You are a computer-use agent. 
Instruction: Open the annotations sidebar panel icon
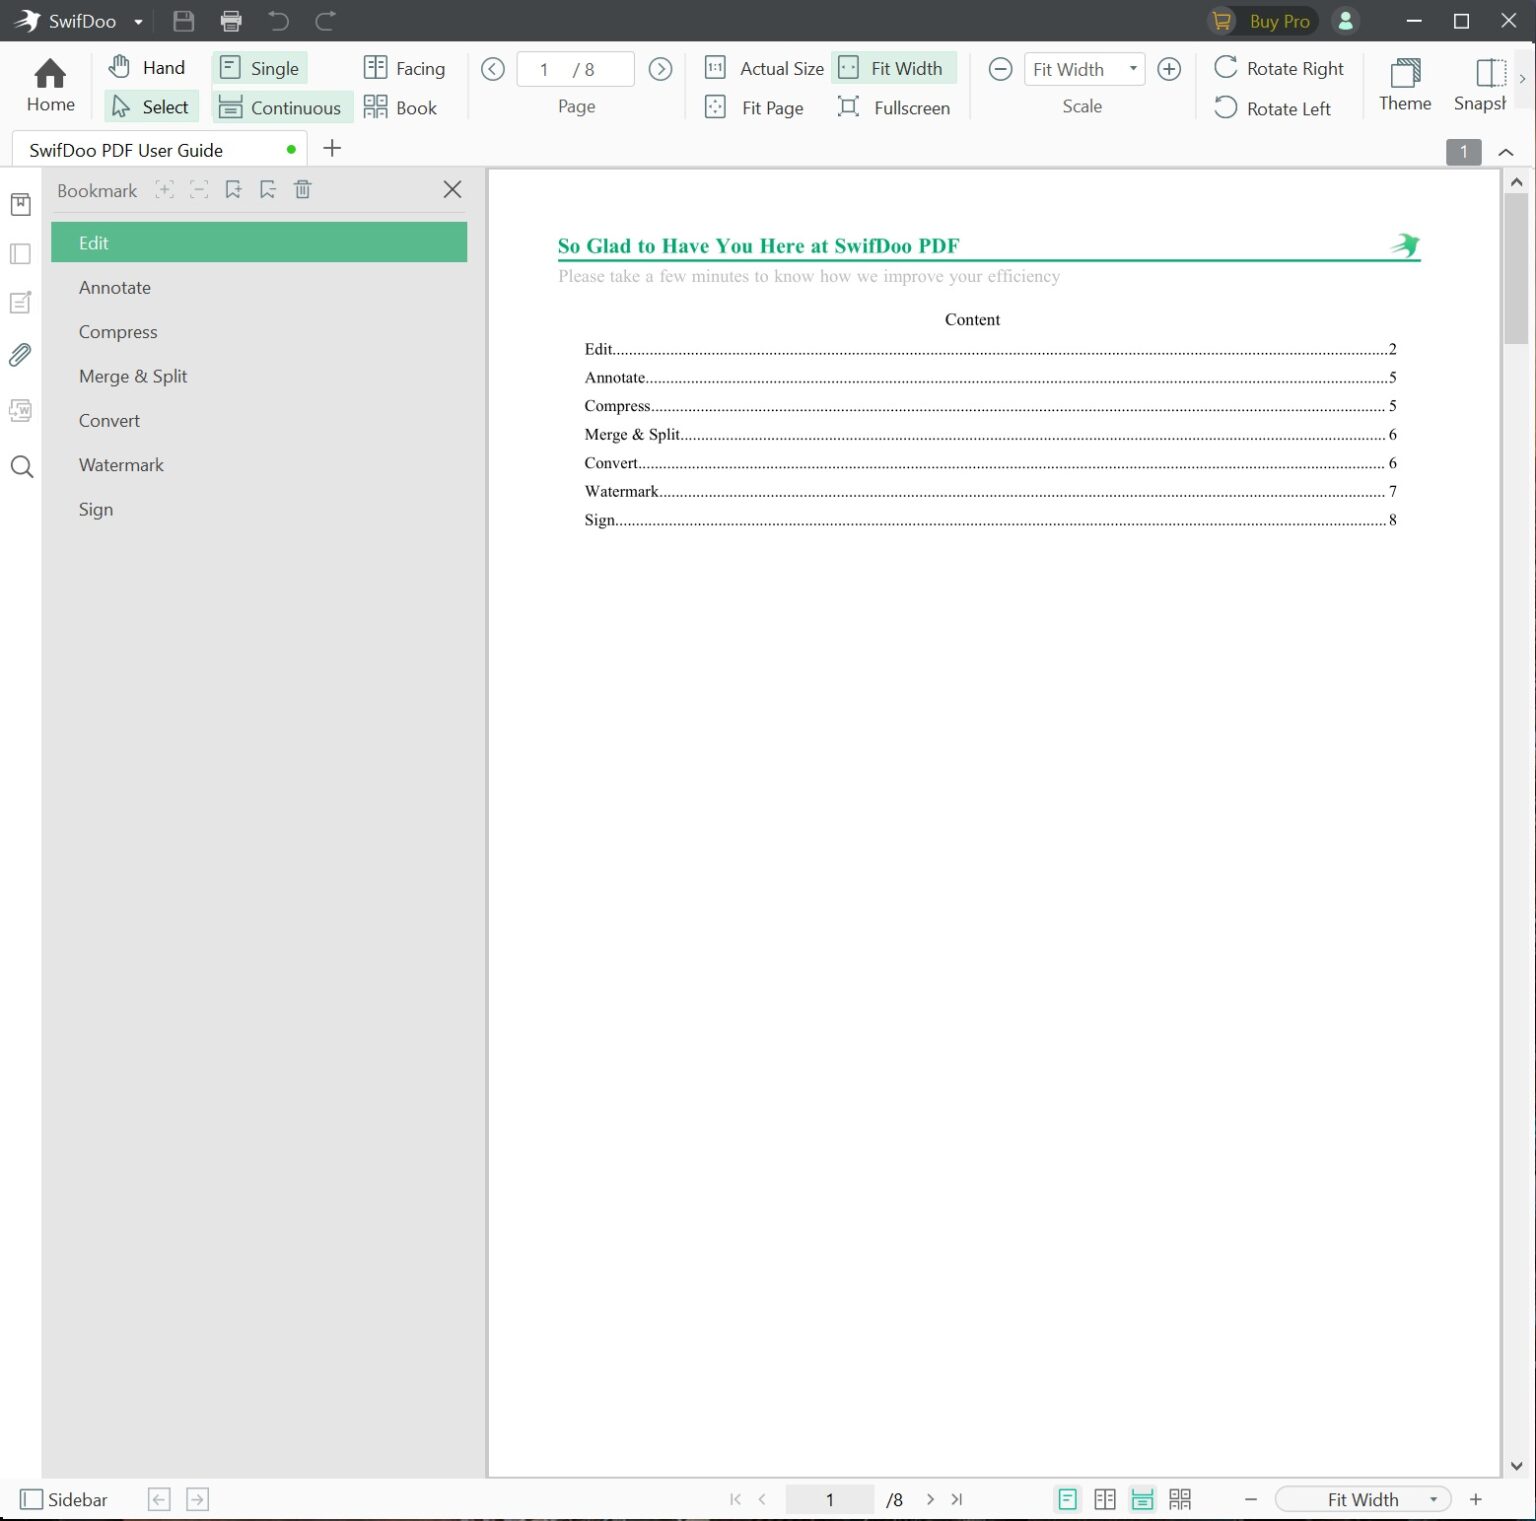(21, 303)
